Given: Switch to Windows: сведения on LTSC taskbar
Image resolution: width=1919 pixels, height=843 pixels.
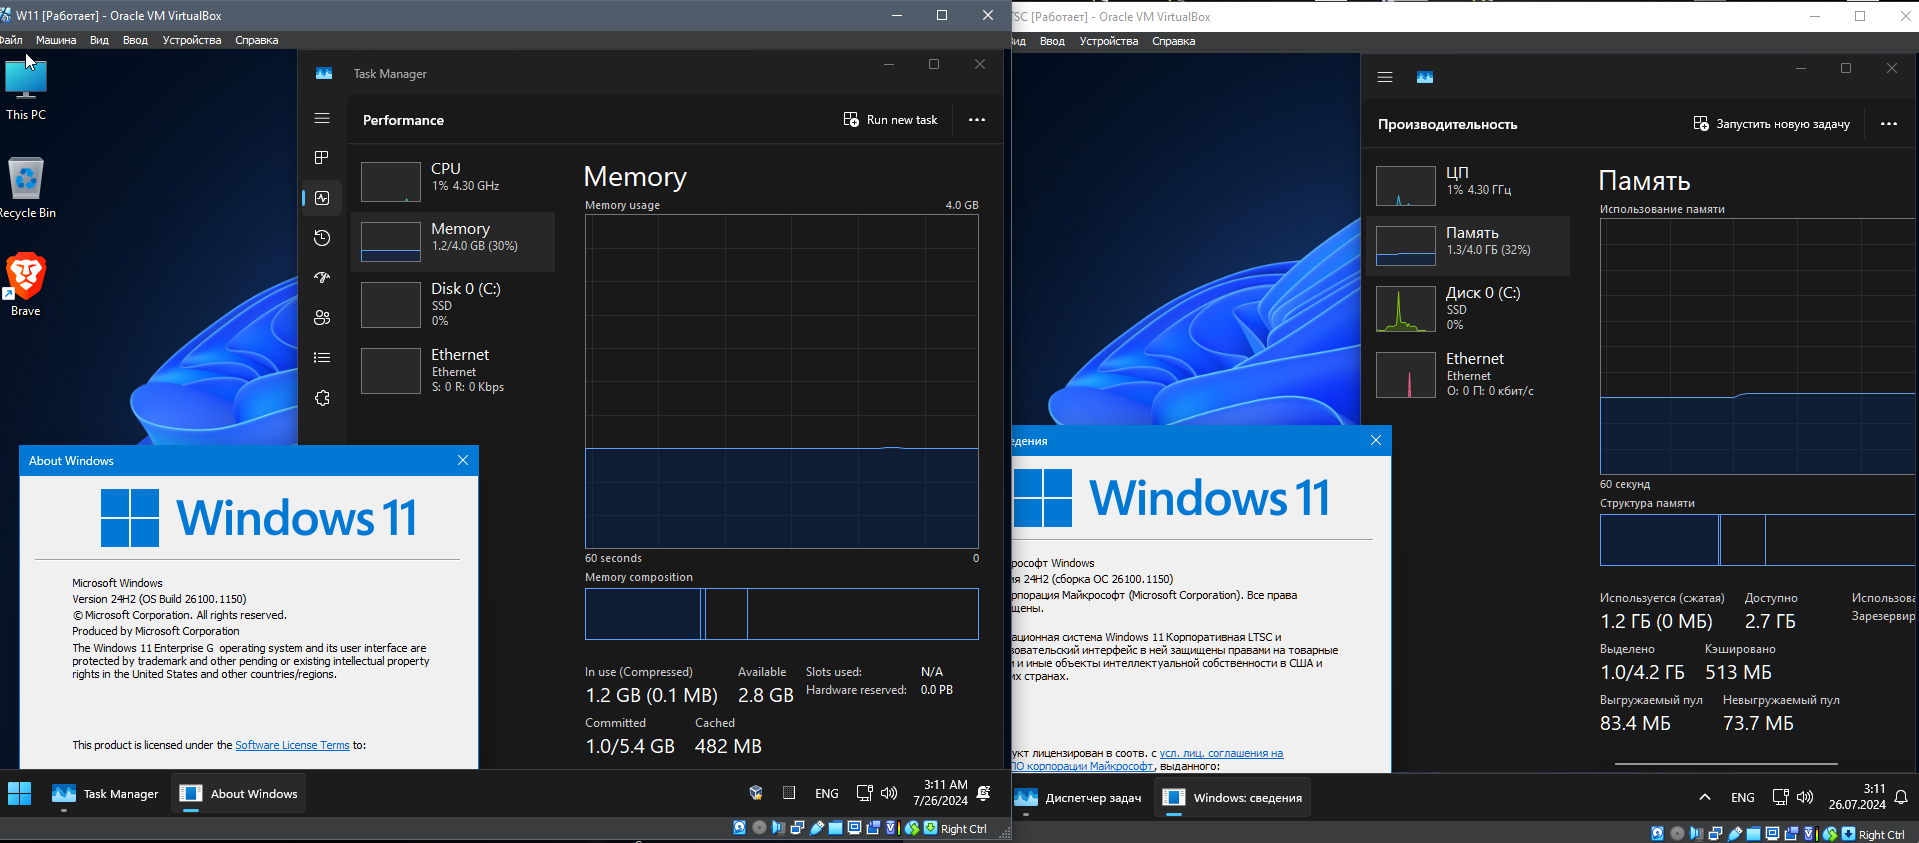Looking at the screenshot, I should pyautogui.click(x=1233, y=798).
